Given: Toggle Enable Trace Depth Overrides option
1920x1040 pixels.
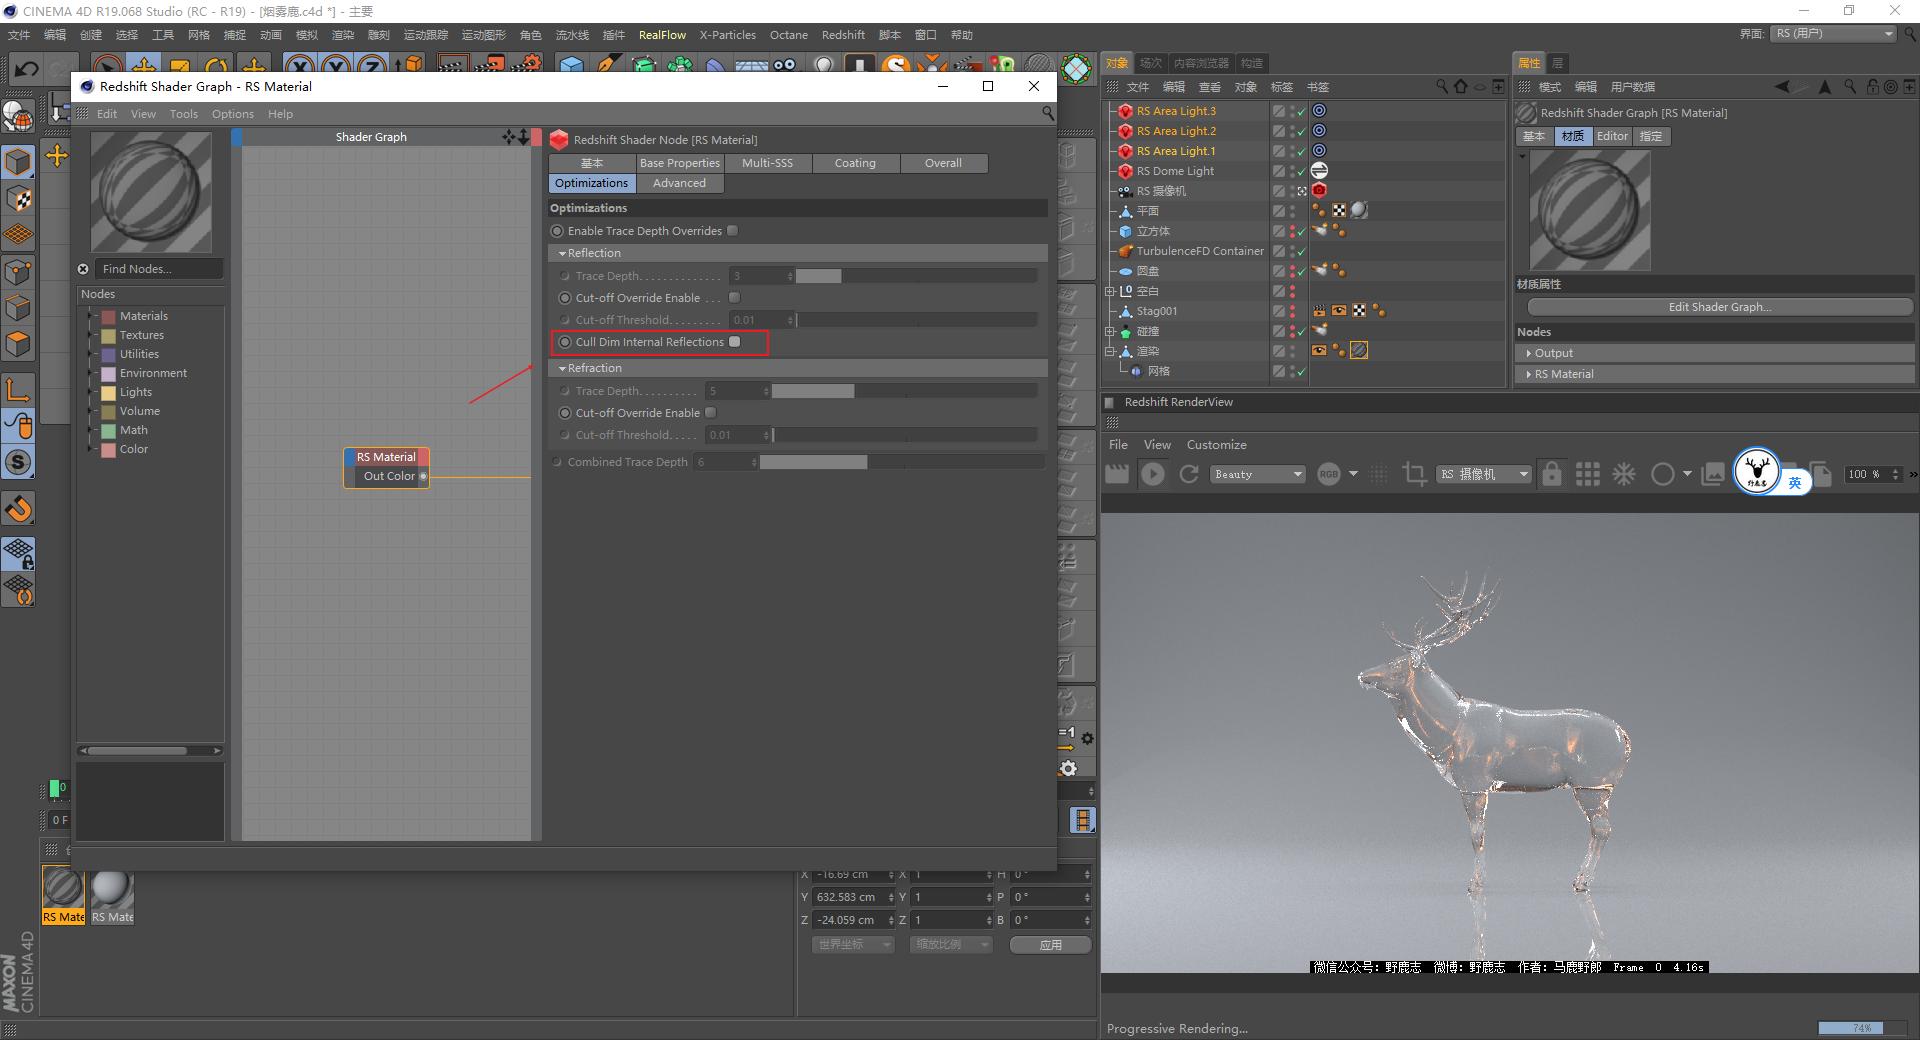Looking at the screenshot, I should coord(731,230).
